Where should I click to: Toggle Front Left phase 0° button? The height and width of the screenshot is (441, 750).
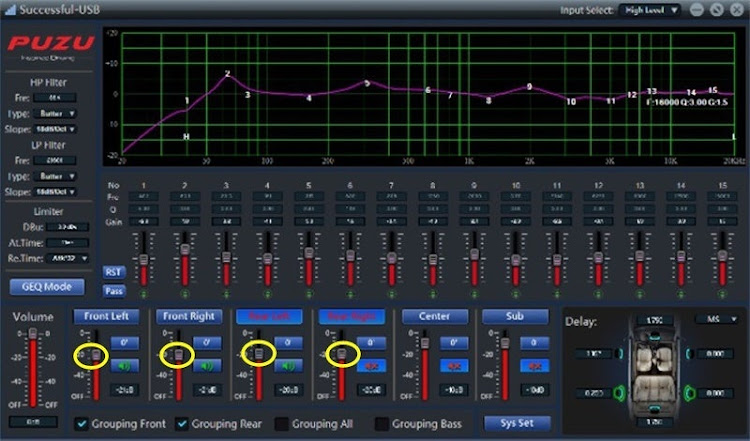[x=124, y=342]
